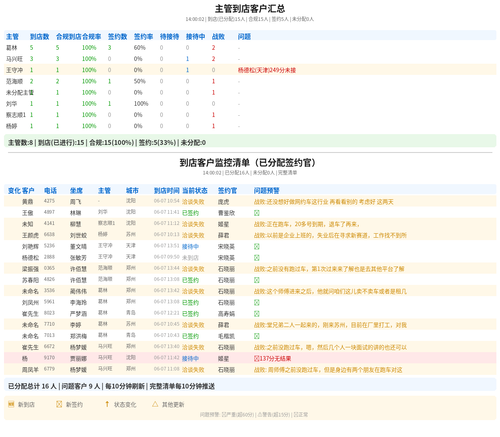Select the 当前状态 column header
Viewport: 500px width, 437px height.
click(195, 191)
